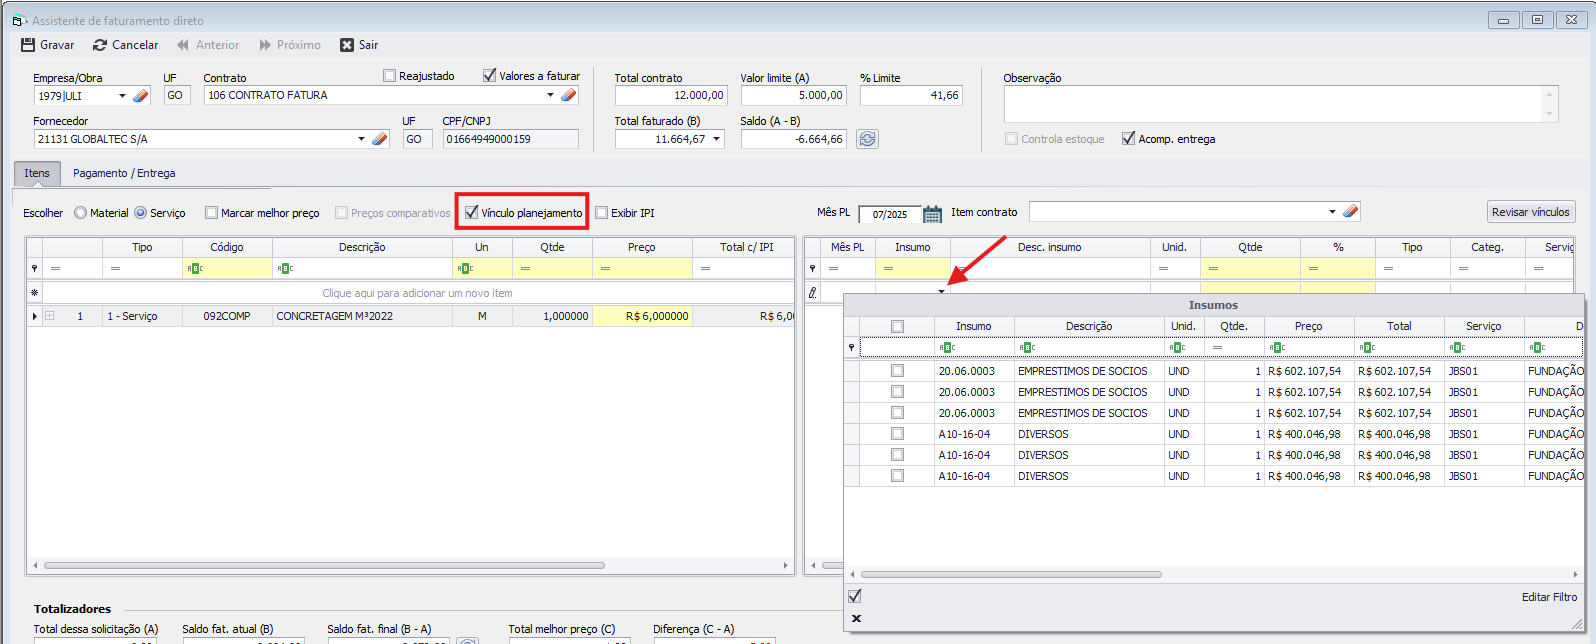Check the Reajustado checkbox
This screenshot has height=644, width=1596.
coord(390,76)
